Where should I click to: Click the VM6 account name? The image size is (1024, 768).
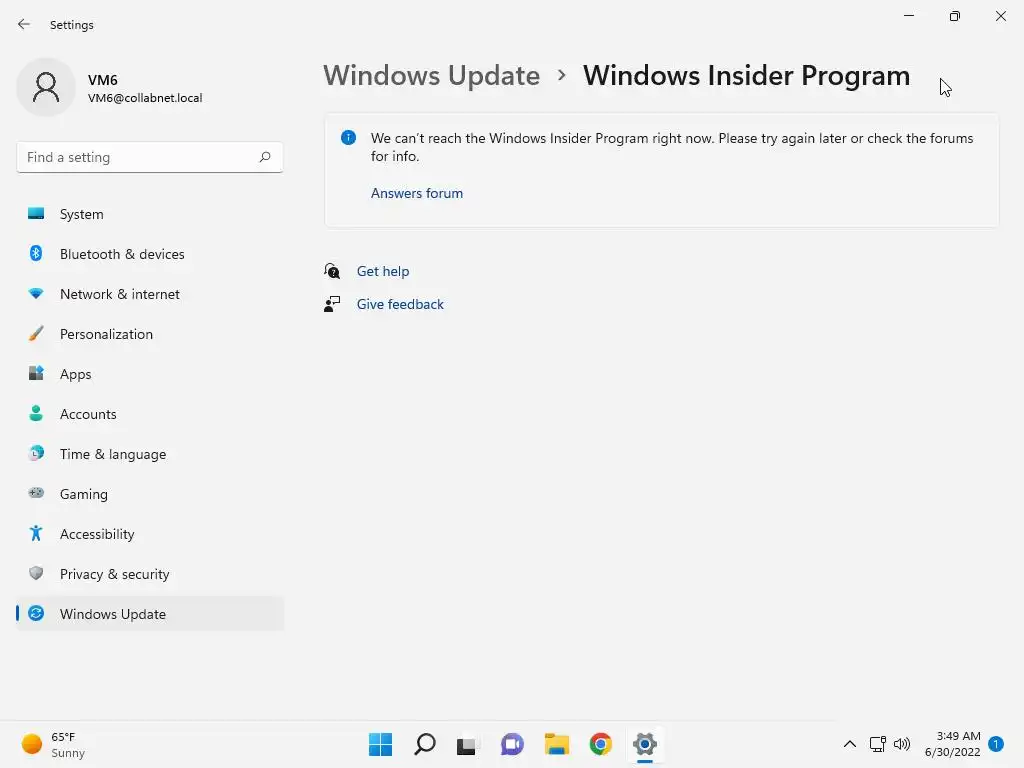point(103,80)
